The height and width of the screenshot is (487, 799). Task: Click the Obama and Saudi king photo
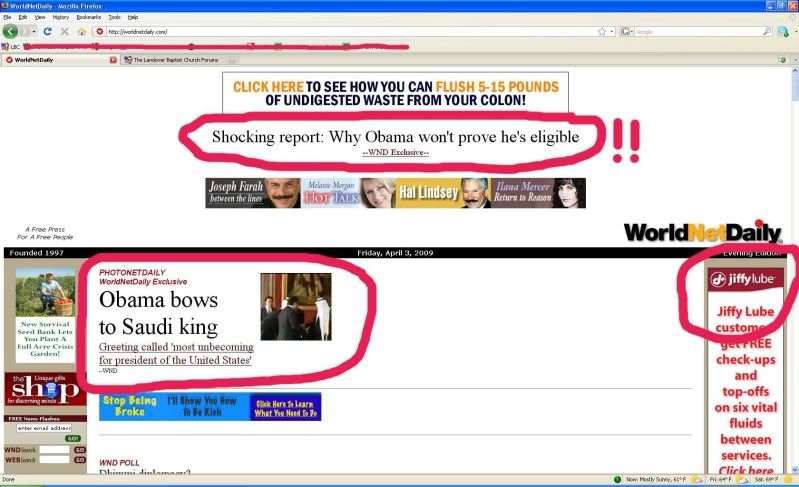pyautogui.click(x=296, y=307)
